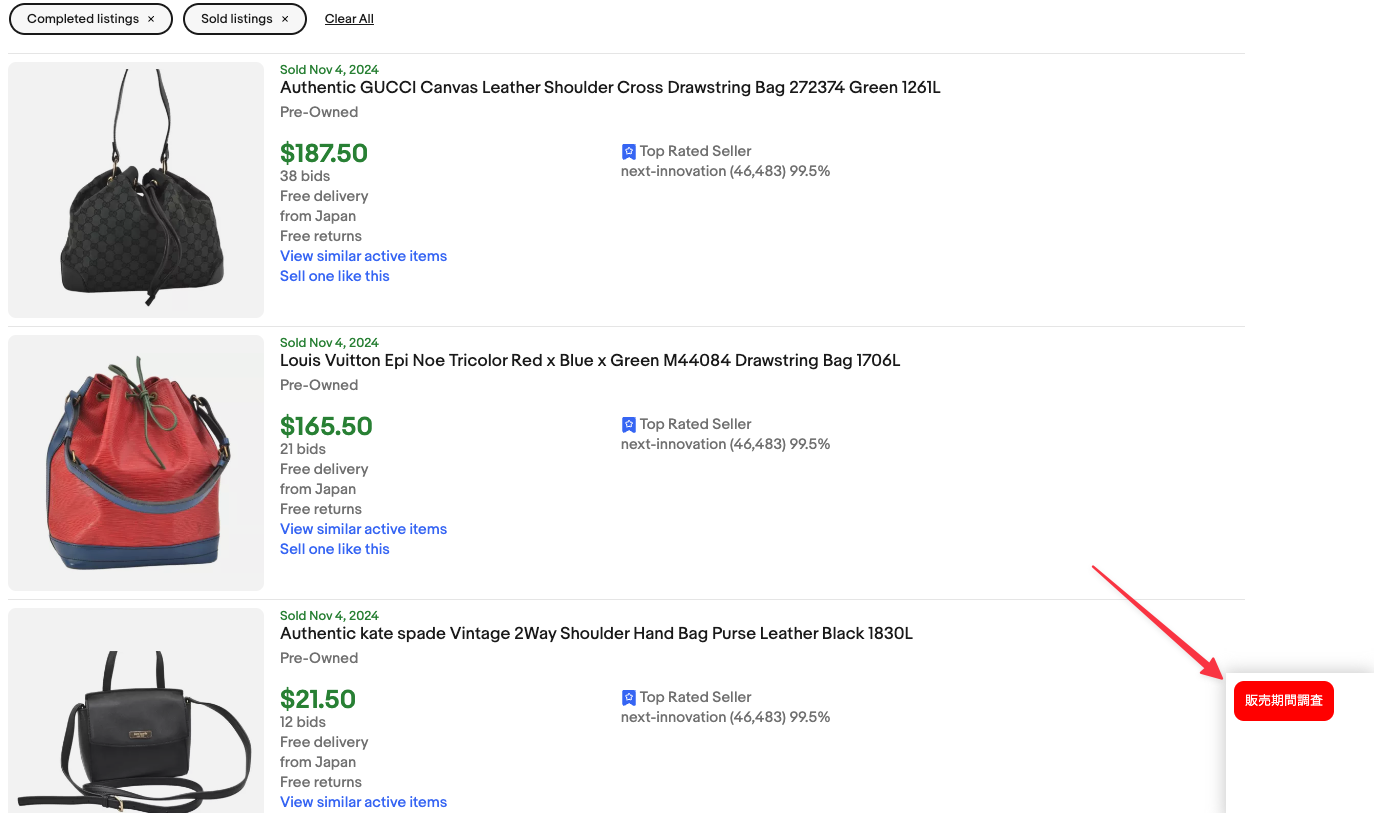Click Pre-Owned under the Louis Vuitton title
The width and height of the screenshot is (1374, 813).
319,385
